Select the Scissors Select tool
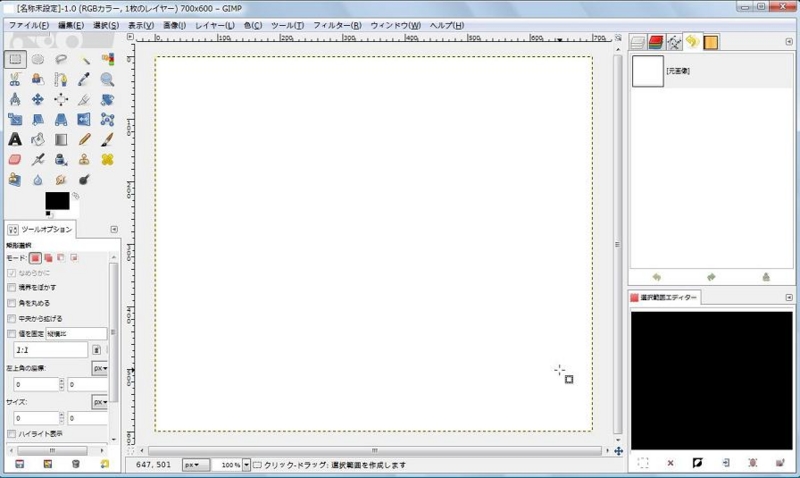This screenshot has width=800, height=478. pos(15,79)
